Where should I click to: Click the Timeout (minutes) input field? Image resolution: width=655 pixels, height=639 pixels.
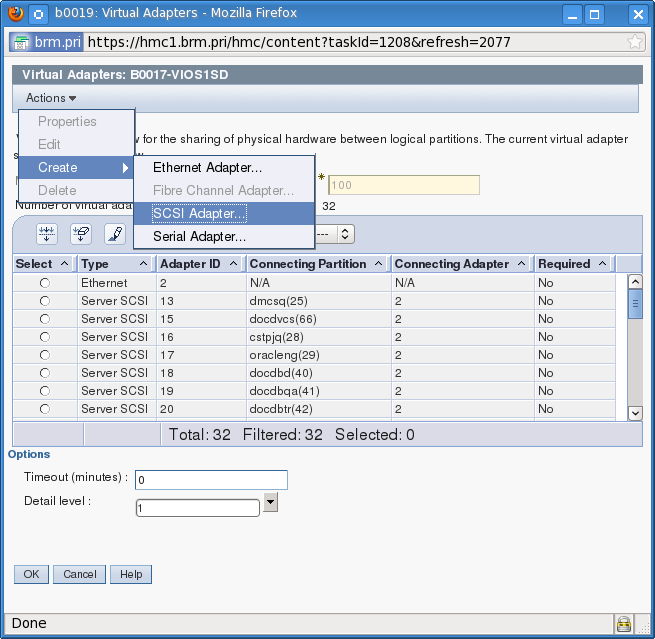click(211, 480)
